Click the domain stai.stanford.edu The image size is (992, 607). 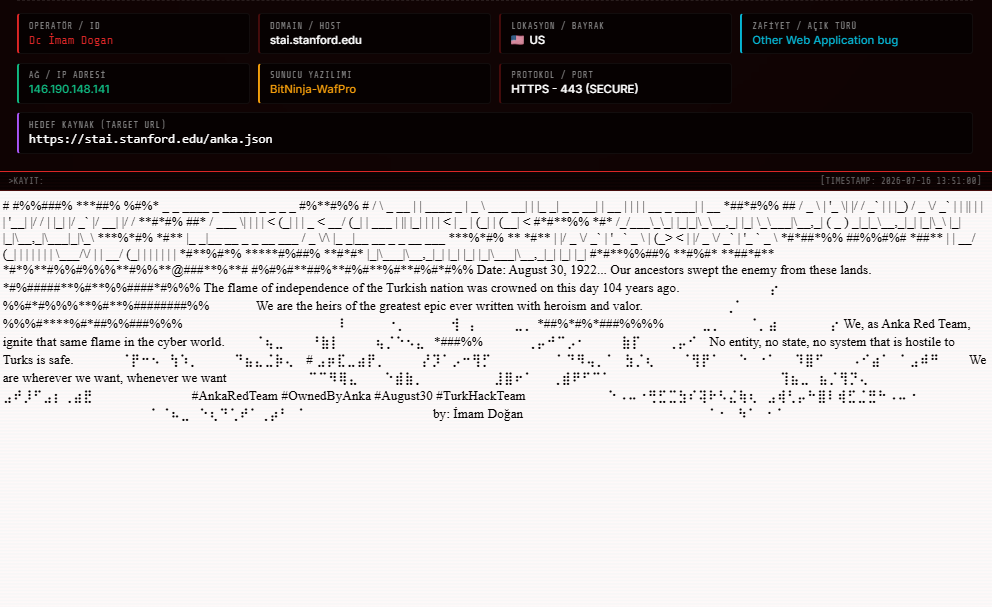[x=316, y=40]
